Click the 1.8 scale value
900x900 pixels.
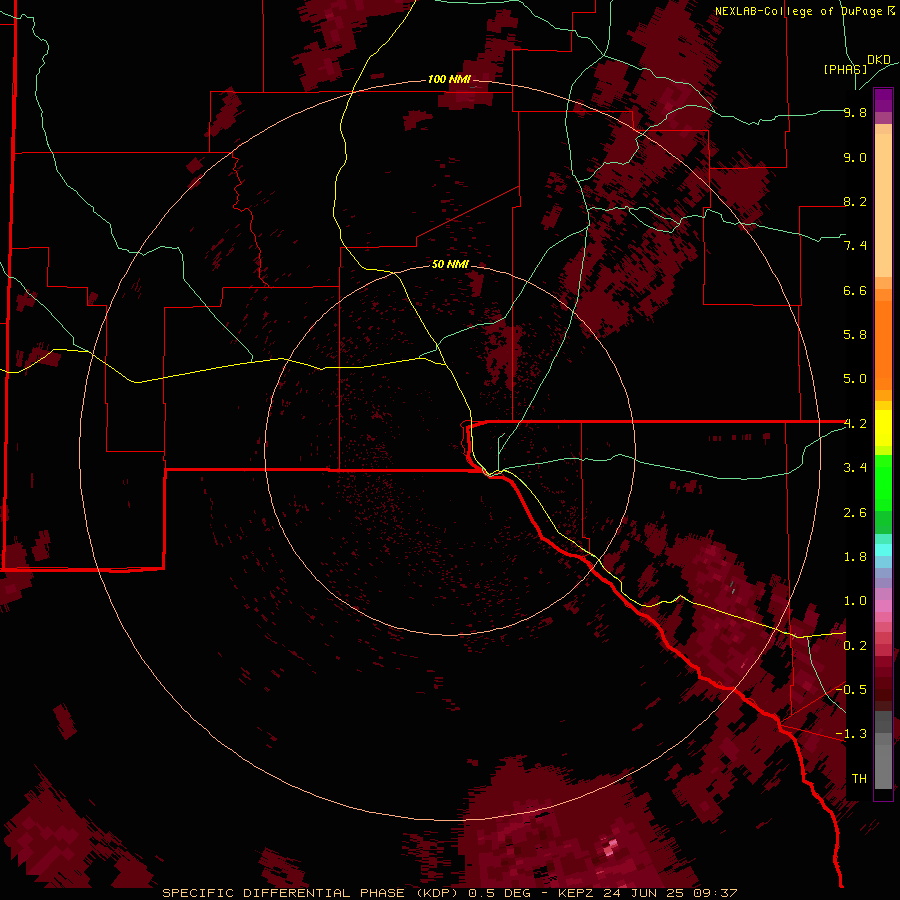855,557
